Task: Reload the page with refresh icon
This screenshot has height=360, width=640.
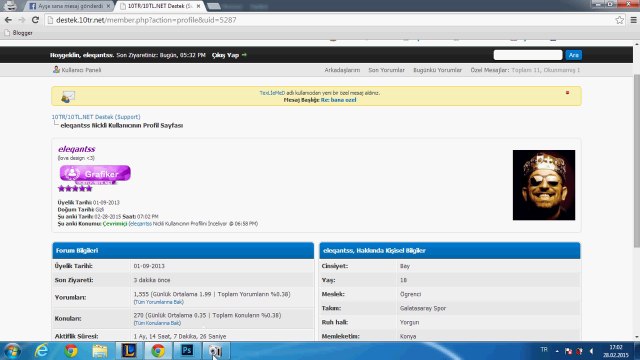Action: click(35, 20)
